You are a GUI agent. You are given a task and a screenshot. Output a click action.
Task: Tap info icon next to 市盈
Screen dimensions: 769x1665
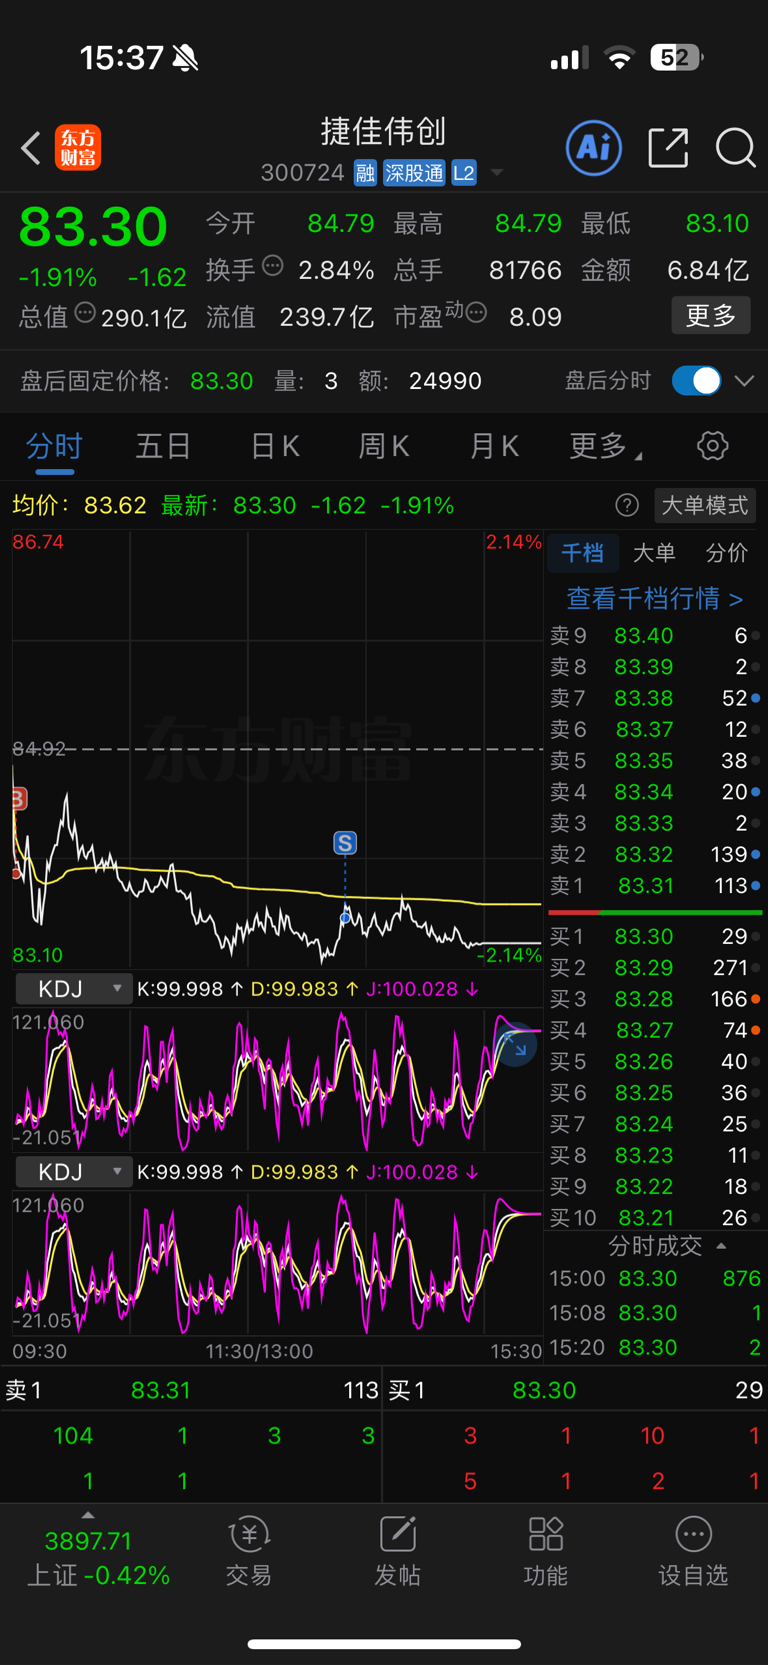pyautogui.click(x=476, y=313)
